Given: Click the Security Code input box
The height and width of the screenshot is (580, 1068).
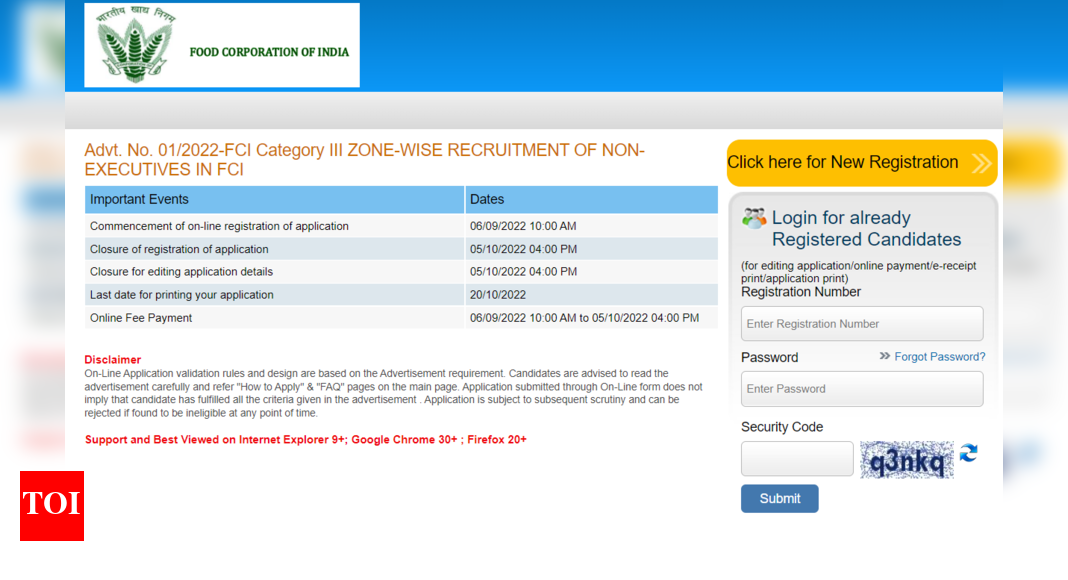Looking at the screenshot, I should tap(796, 458).
